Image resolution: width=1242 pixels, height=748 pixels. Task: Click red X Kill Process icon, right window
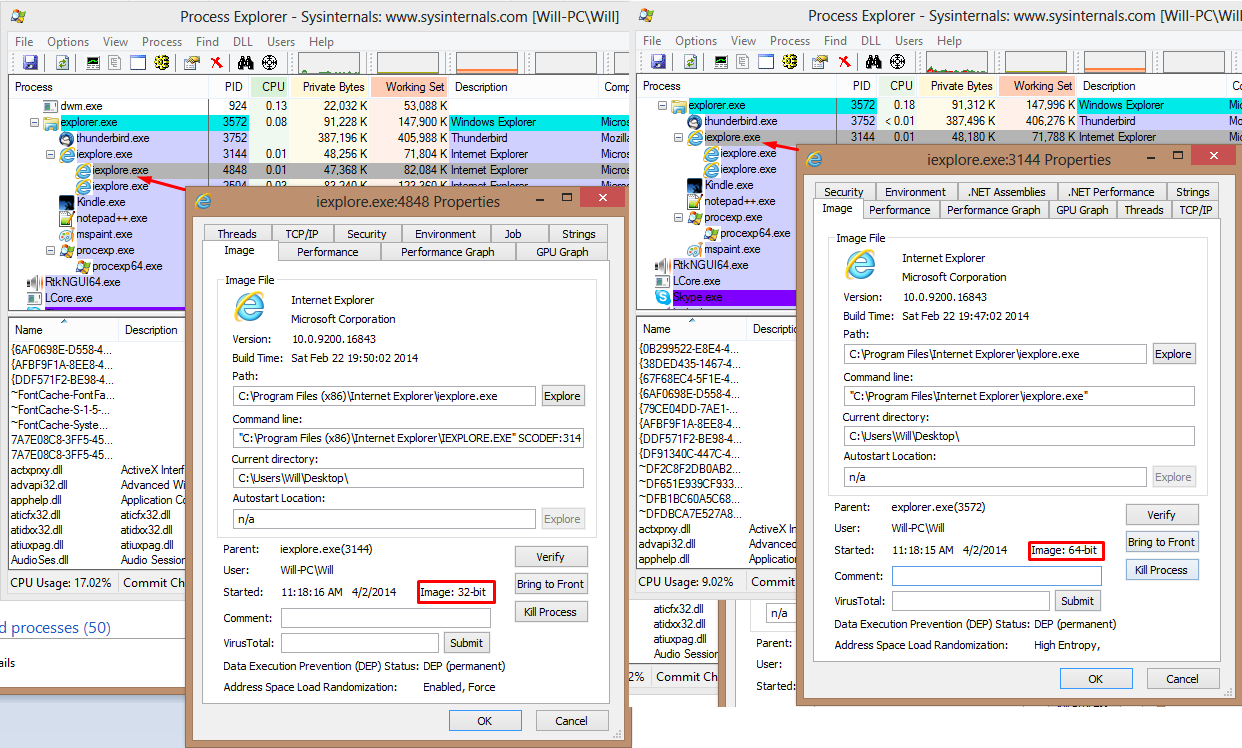844,62
